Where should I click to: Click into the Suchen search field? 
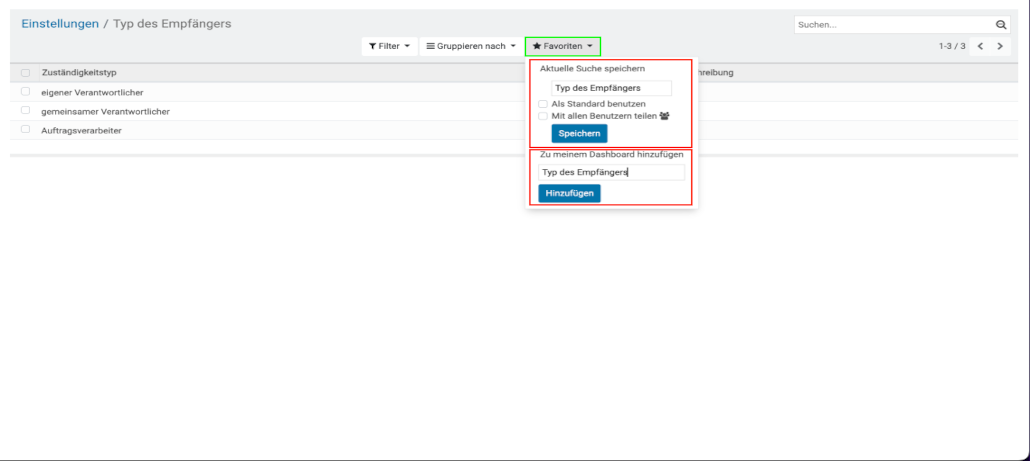[892, 25]
